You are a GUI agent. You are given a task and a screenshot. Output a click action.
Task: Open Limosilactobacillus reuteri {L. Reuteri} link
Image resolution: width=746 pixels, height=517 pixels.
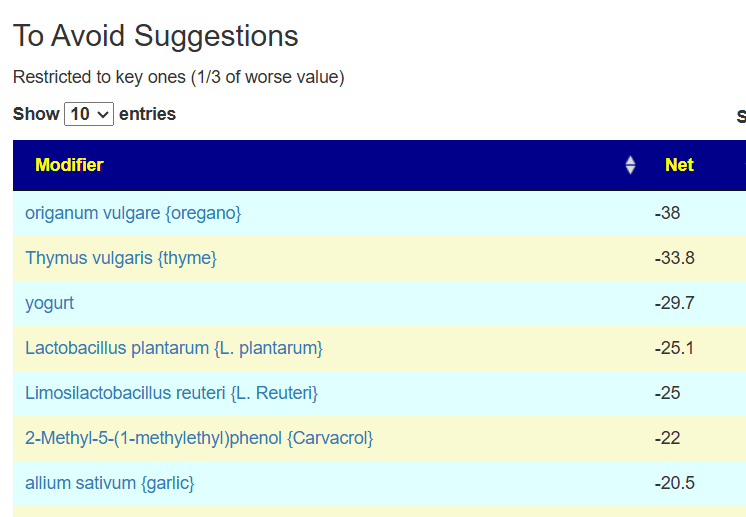[x=171, y=393]
